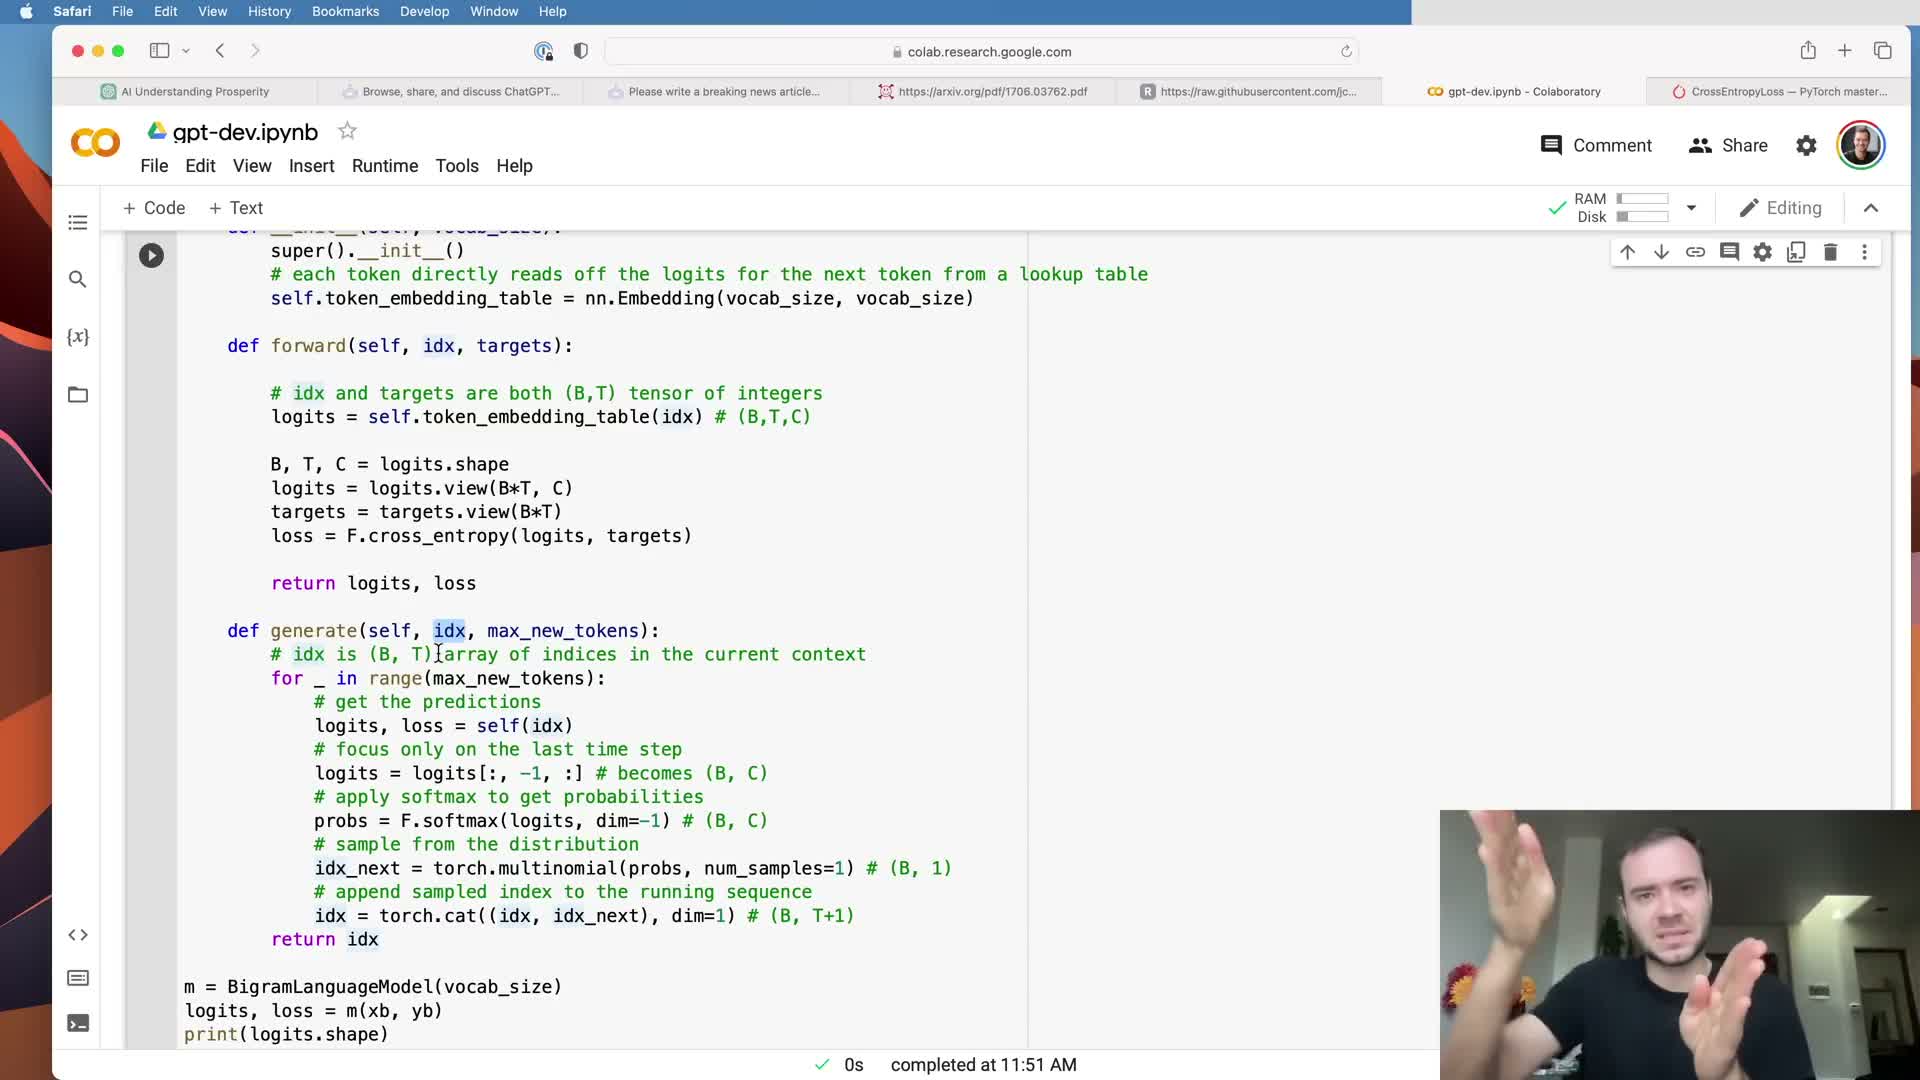Open the Code snippets panel
Viewport: 1920px width, 1080px height.
click(x=78, y=935)
